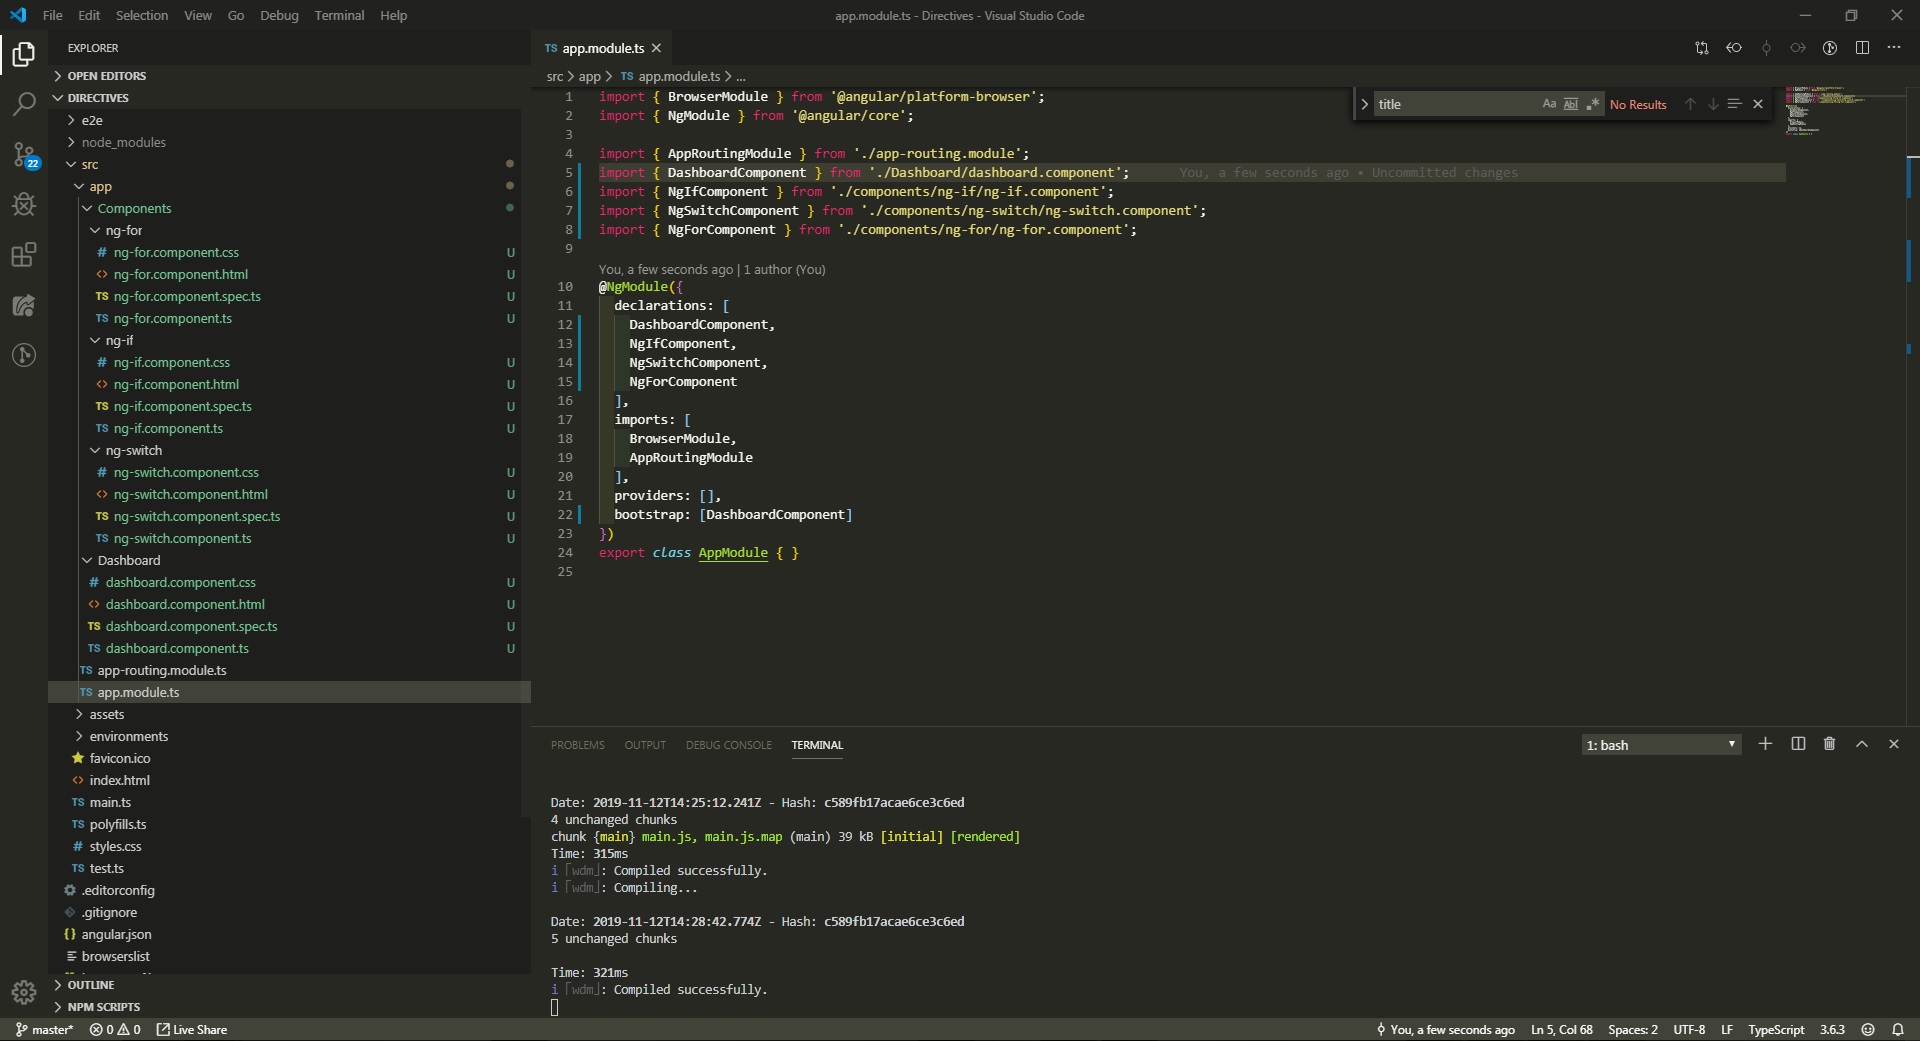
Task: Click the Compare Changes editor icon
Action: click(x=1702, y=48)
